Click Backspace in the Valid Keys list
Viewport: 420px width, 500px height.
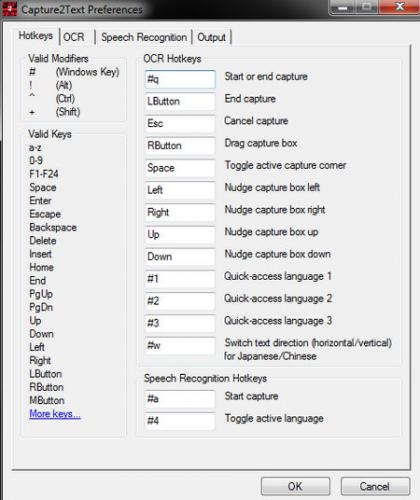click(x=53, y=227)
